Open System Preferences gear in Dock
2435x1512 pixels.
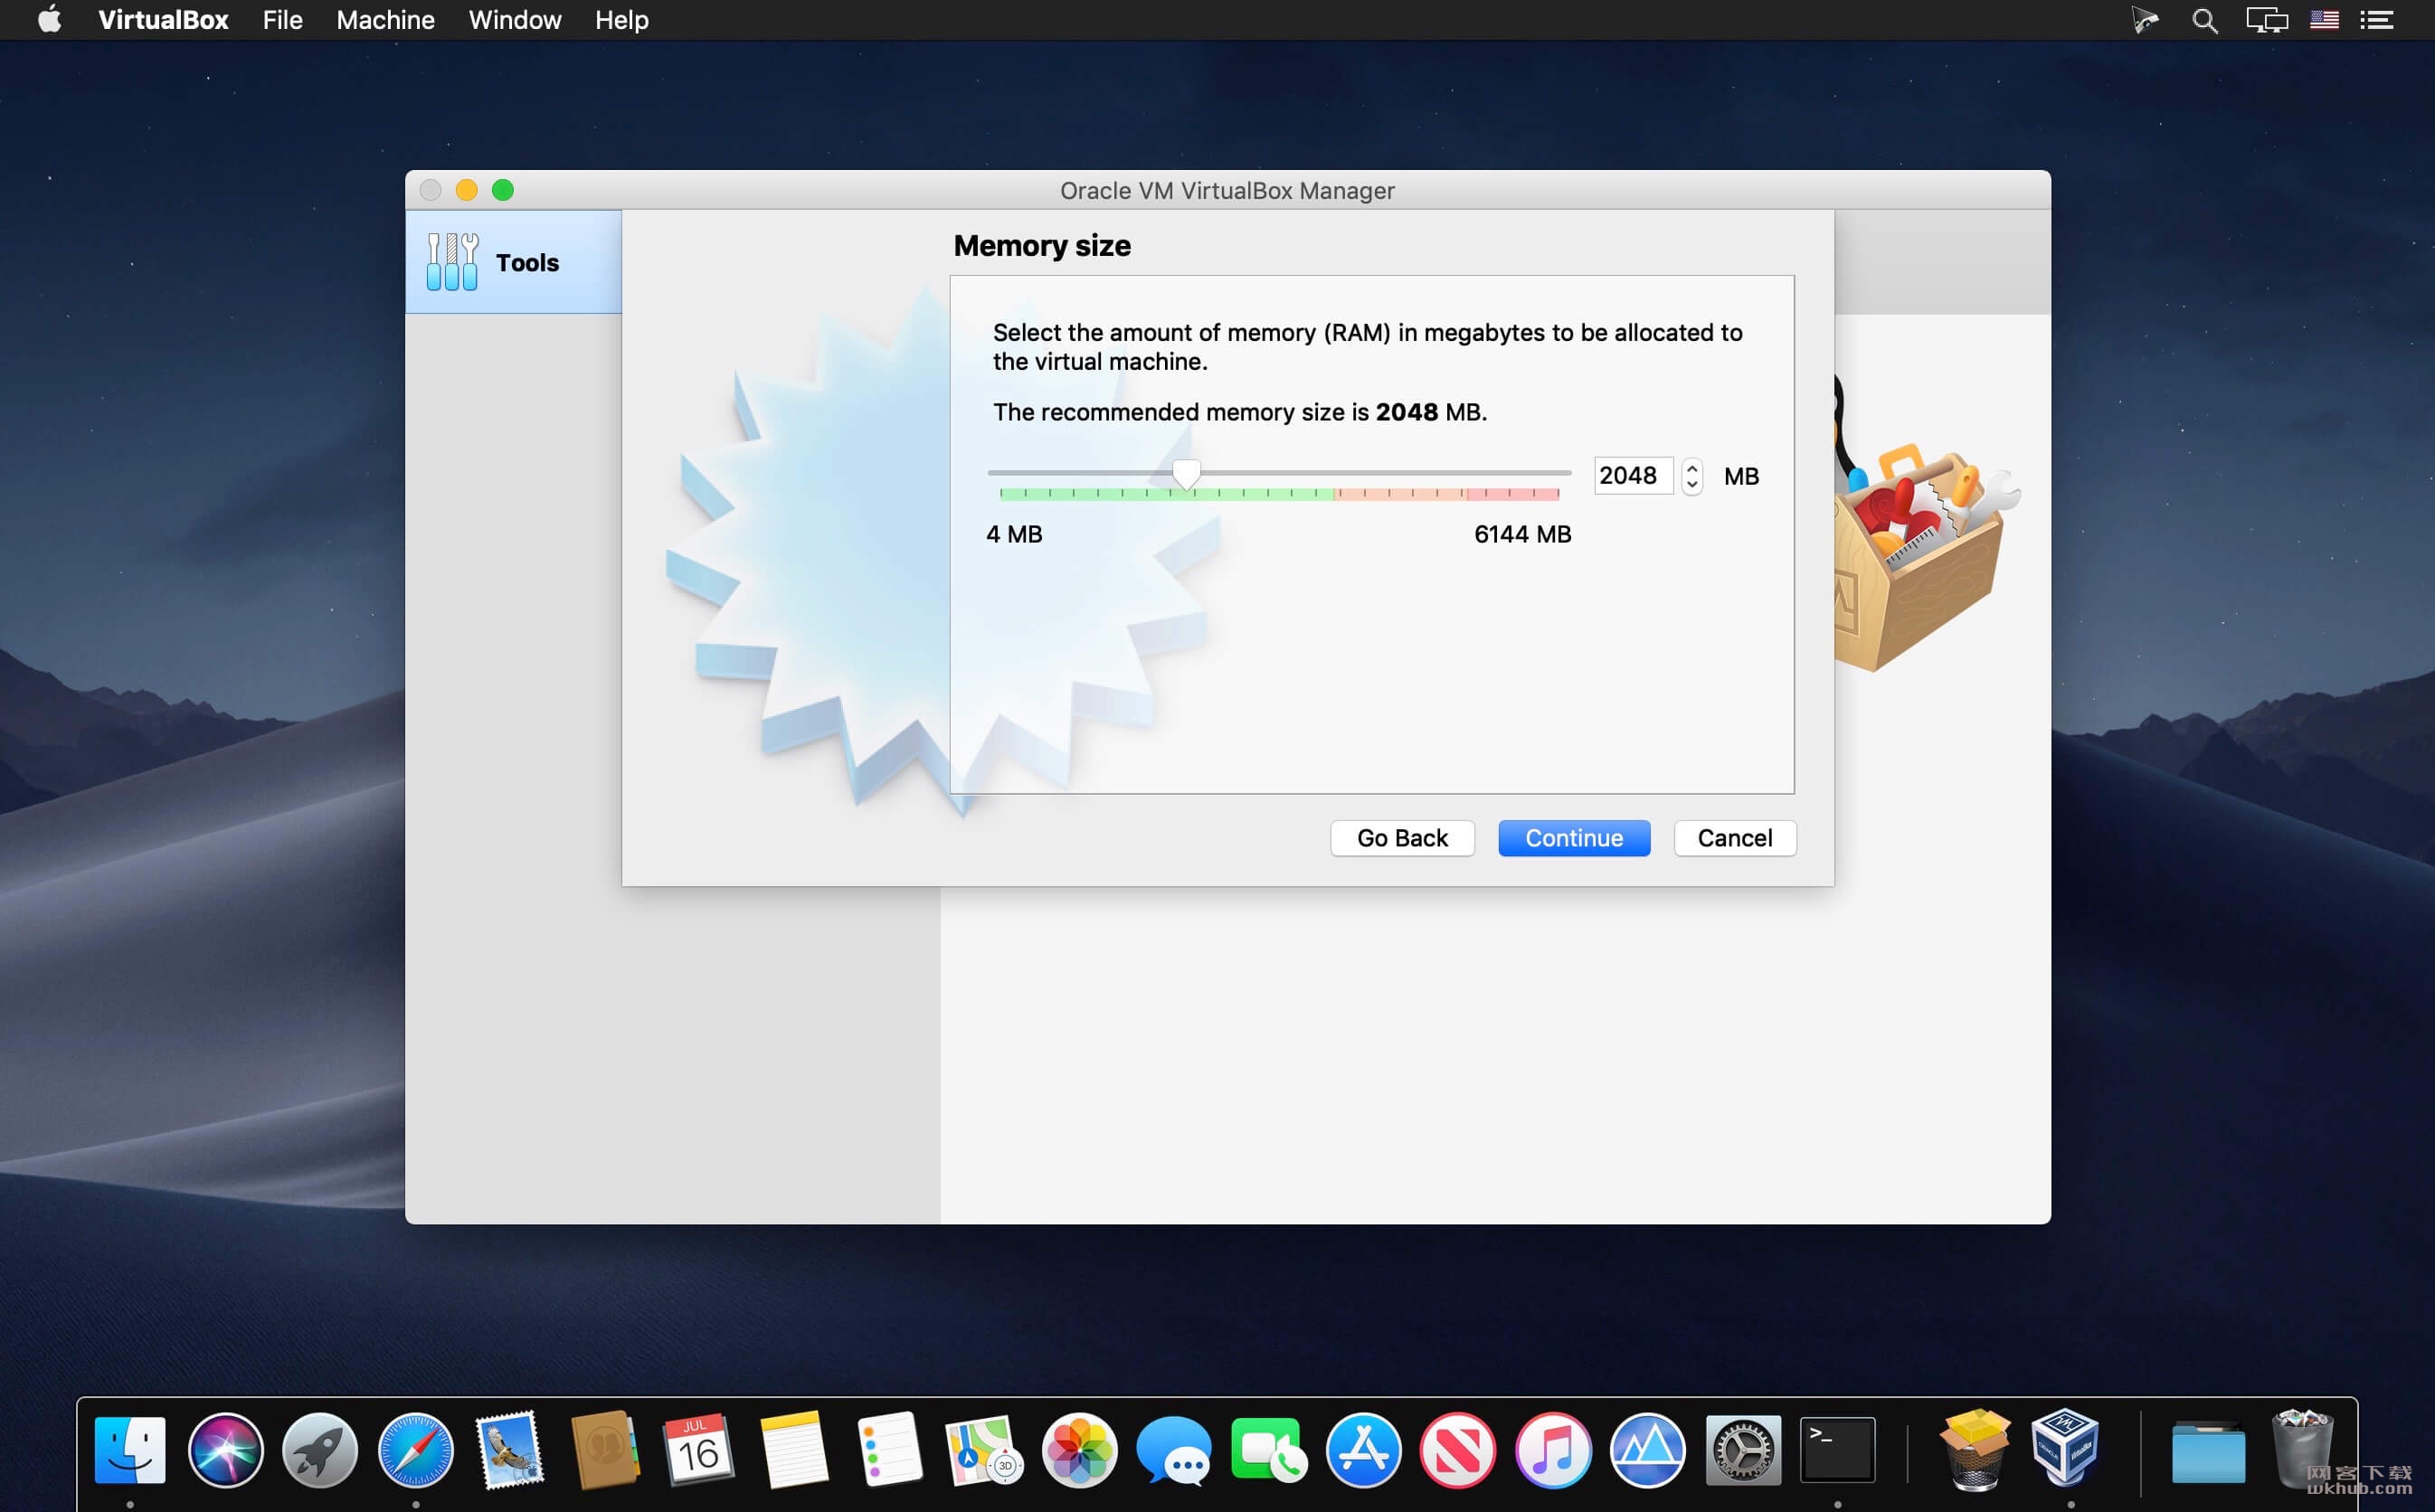pyautogui.click(x=1743, y=1450)
